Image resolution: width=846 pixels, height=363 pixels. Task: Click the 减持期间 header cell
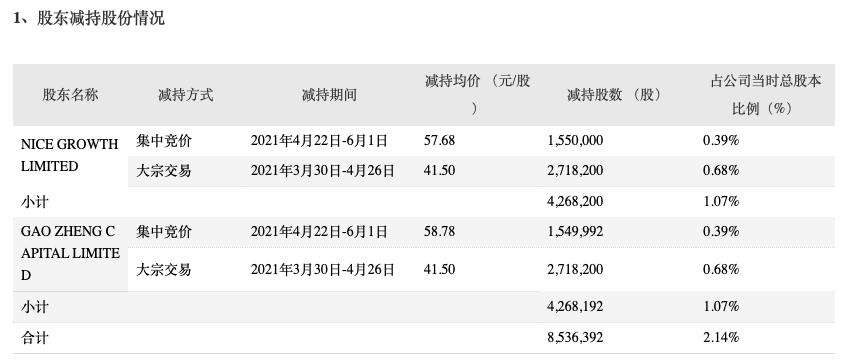329,95
